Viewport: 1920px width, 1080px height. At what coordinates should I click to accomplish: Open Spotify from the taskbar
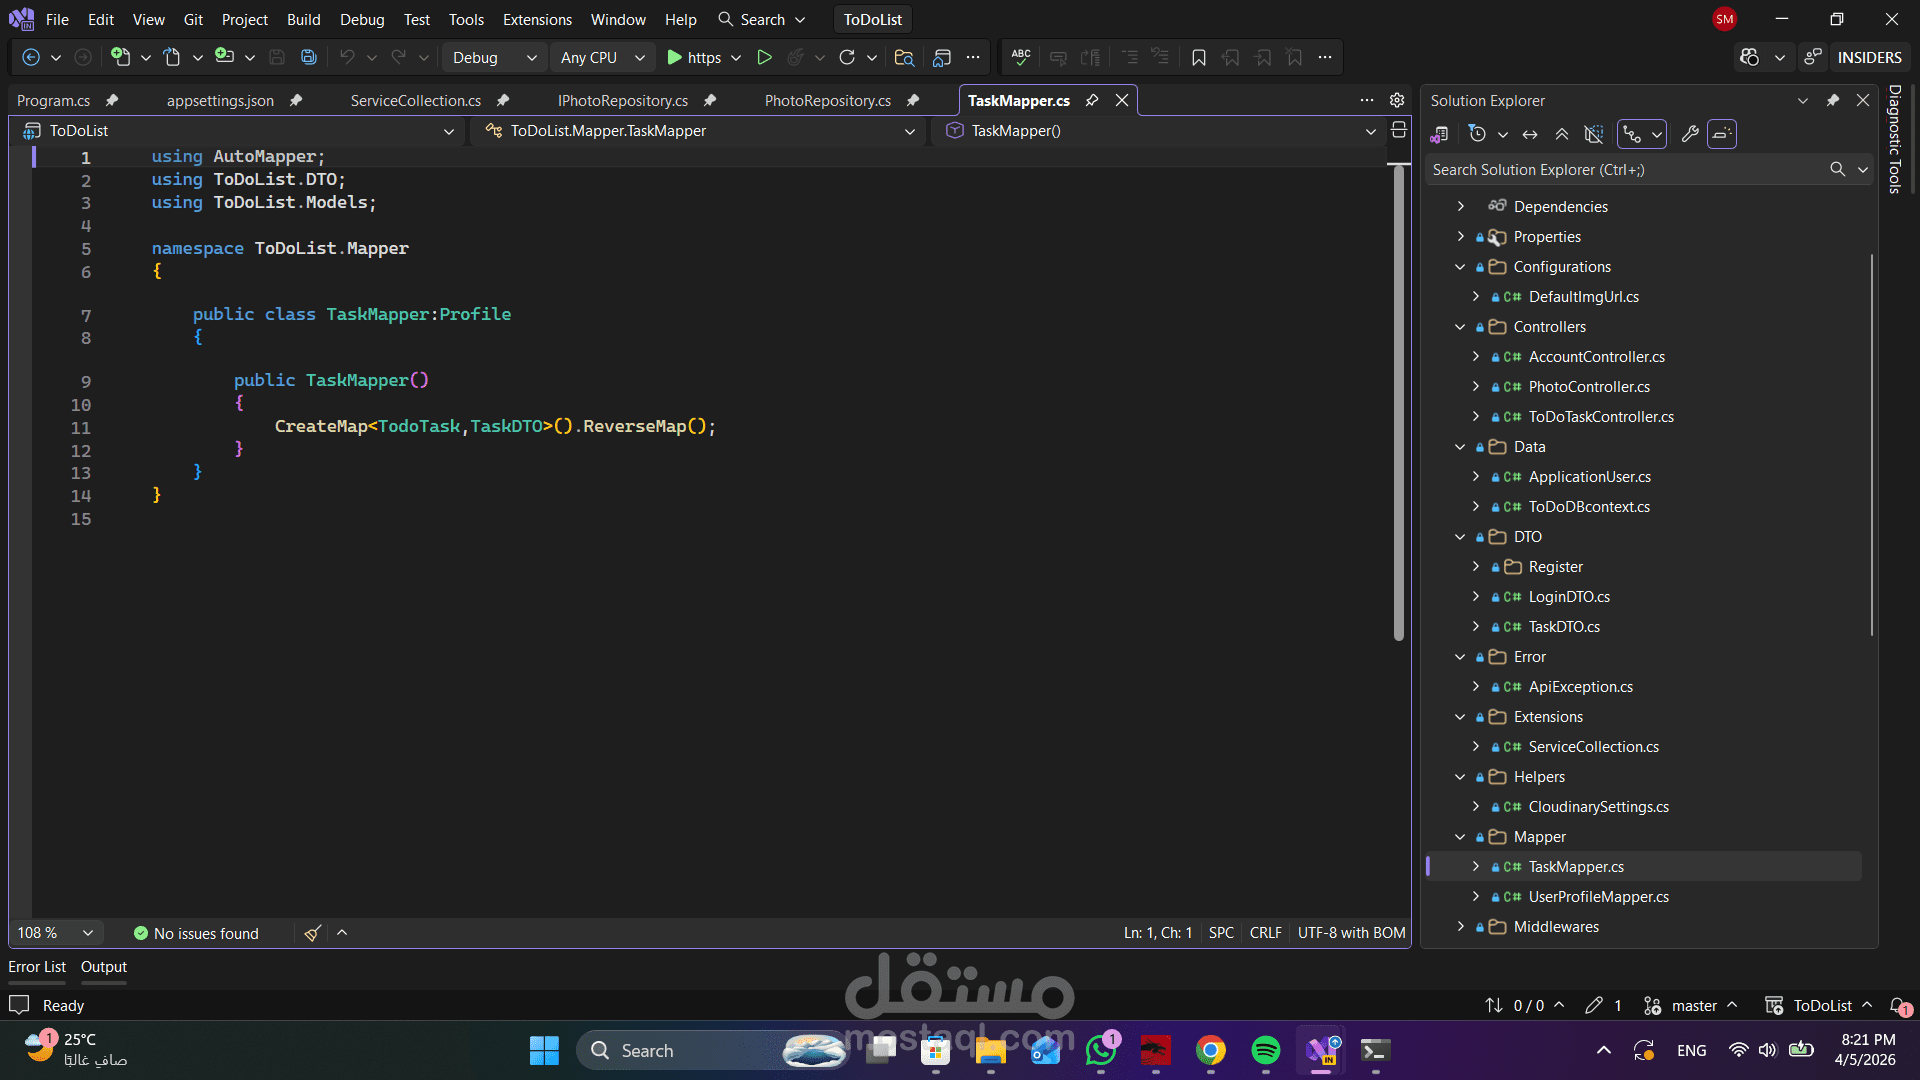[x=1265, y=1051]
